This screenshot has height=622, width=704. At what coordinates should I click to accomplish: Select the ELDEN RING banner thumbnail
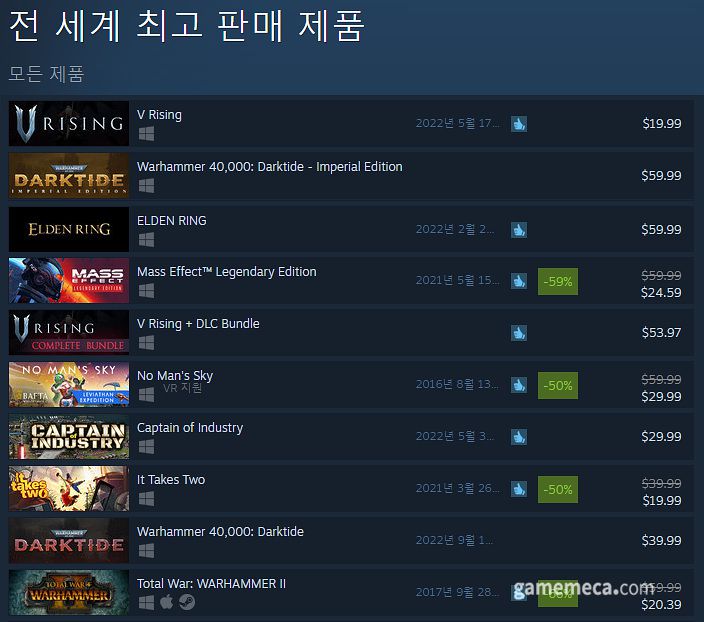coord(69,229)
